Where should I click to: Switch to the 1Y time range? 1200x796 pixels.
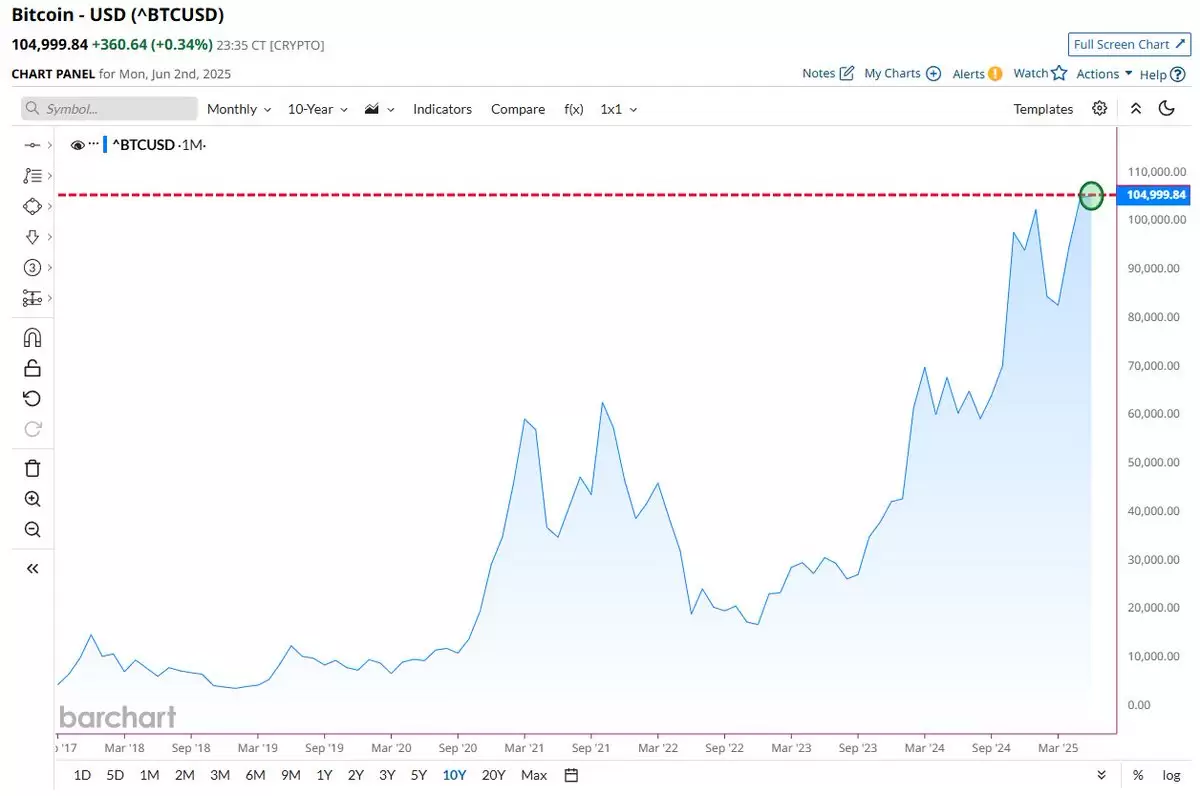pyautogui.click(x=324, y=775)
